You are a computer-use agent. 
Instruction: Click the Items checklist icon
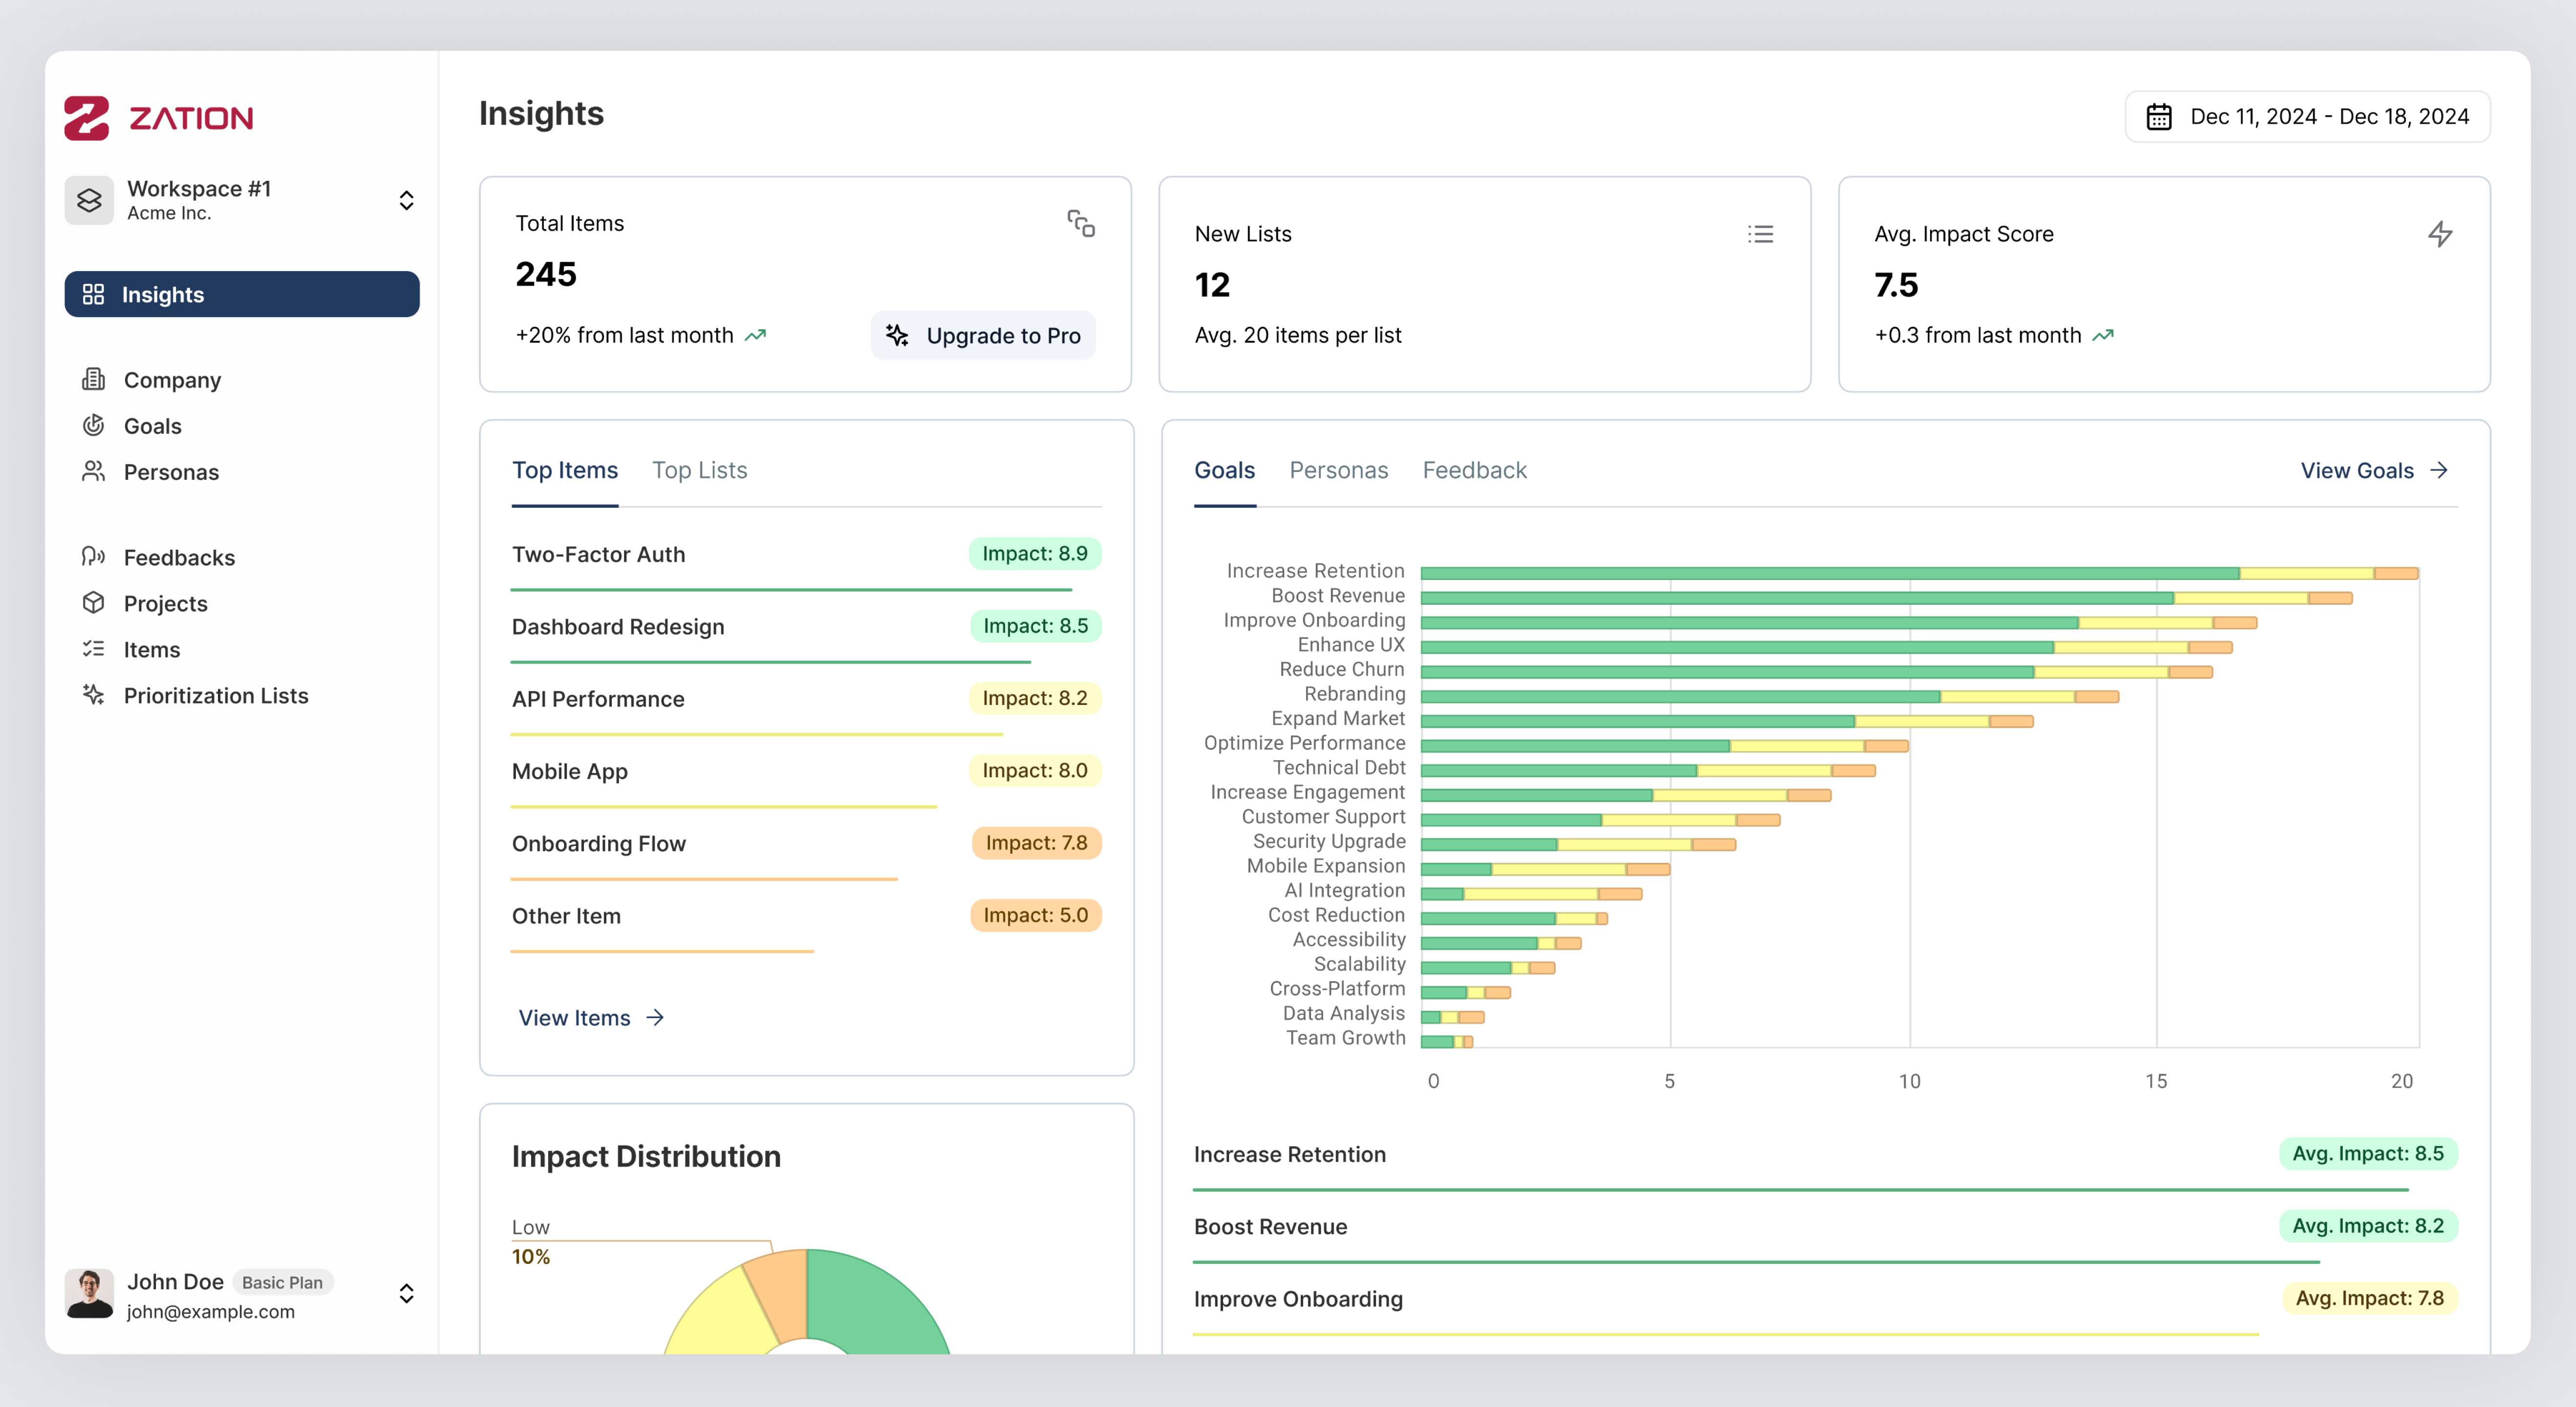[93, 649]
